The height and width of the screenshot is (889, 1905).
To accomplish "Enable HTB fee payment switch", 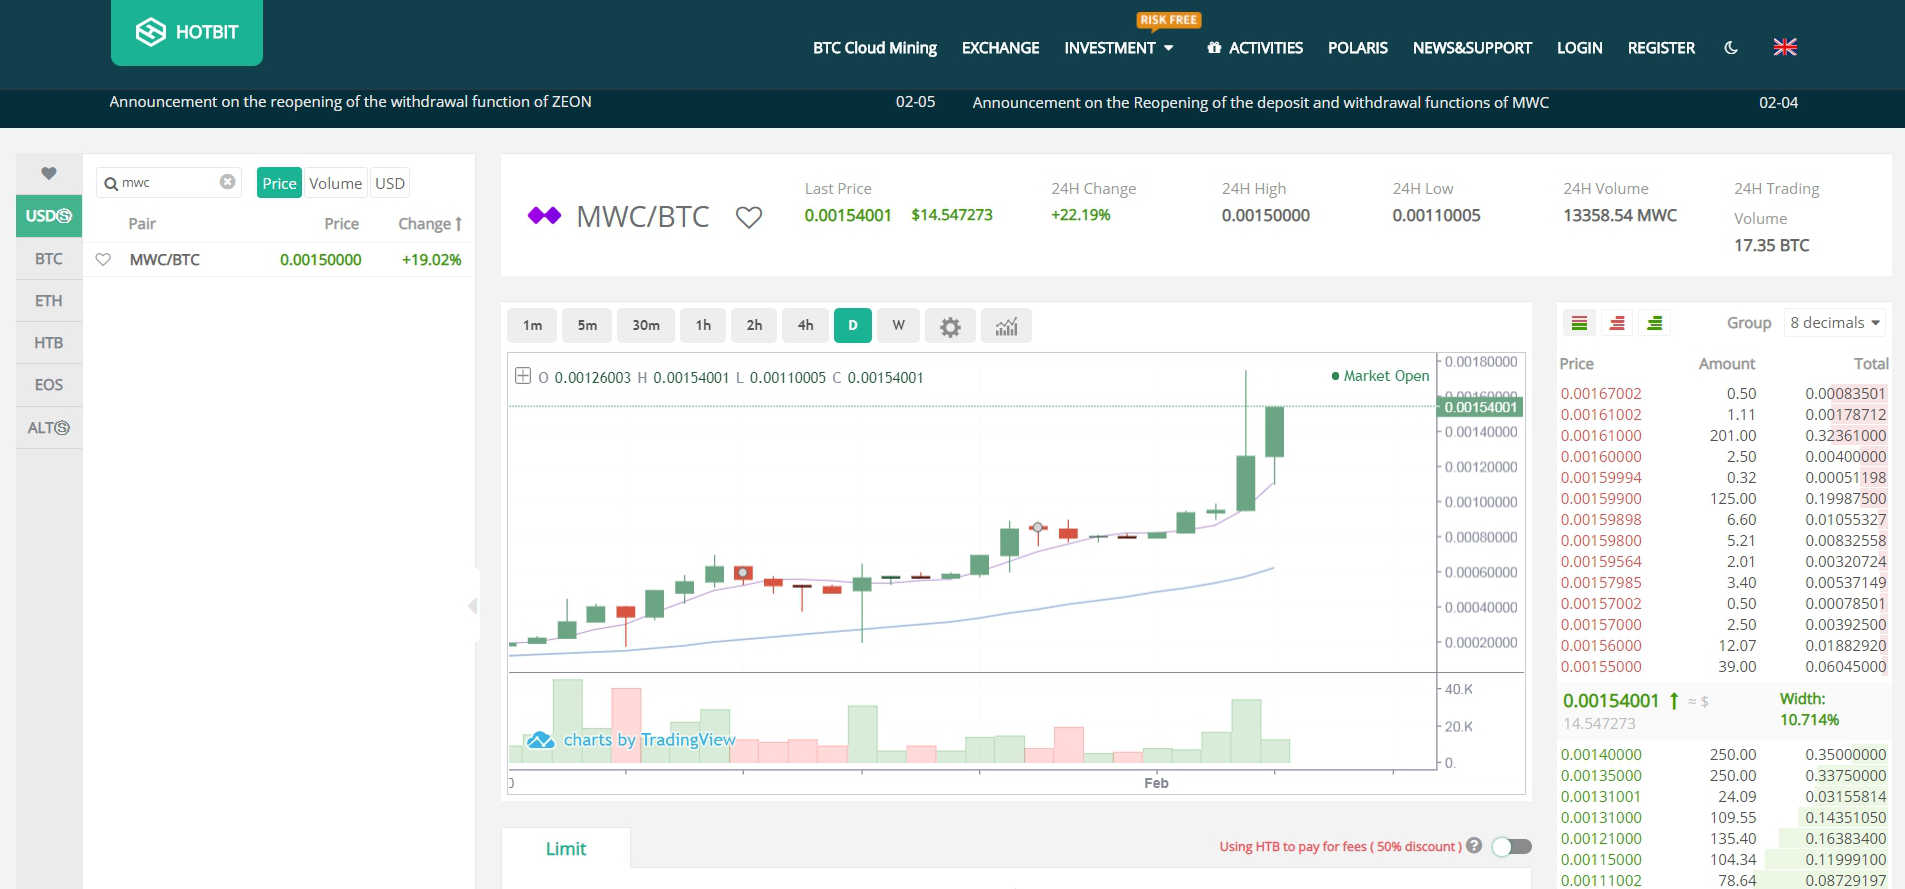I will coord(1512,847).
